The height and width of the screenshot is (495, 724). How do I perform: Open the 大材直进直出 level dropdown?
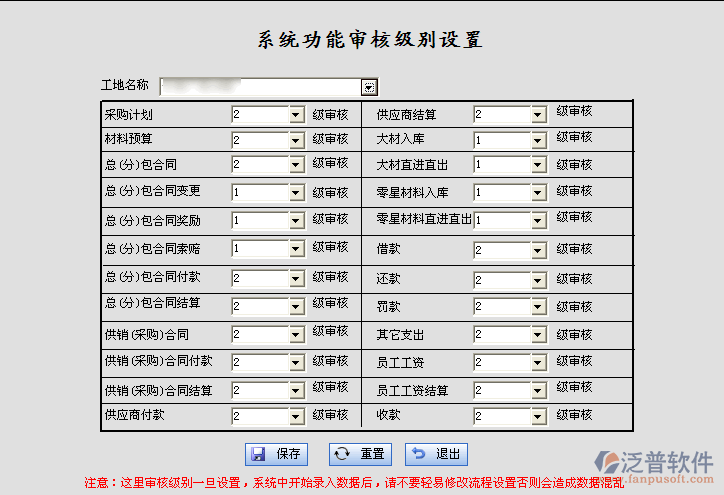(538, 165)
